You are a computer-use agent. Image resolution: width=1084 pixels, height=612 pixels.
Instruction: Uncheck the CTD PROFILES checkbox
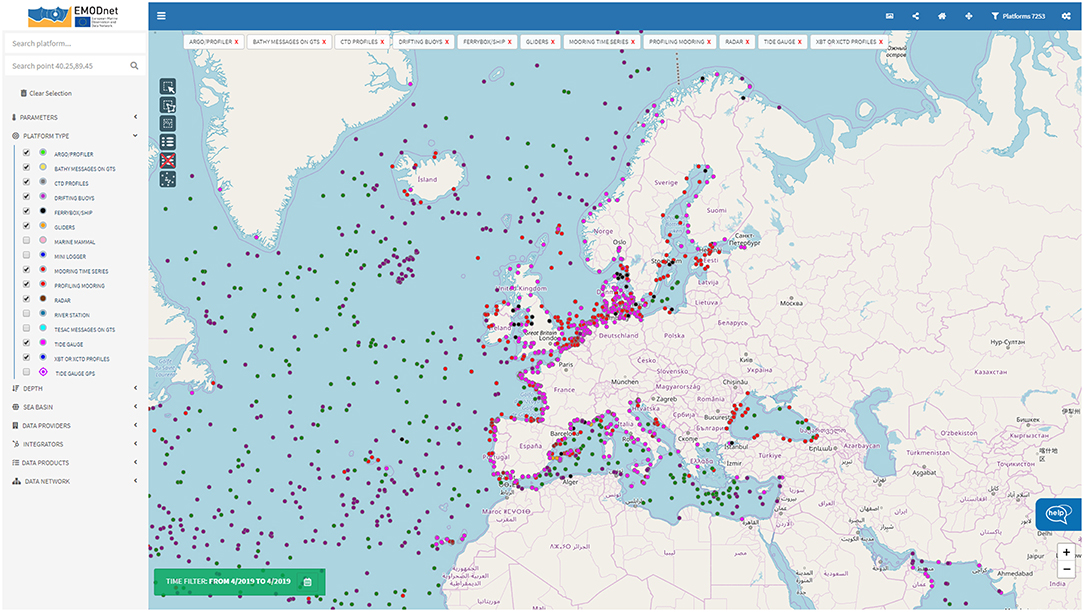pos(26,182)
